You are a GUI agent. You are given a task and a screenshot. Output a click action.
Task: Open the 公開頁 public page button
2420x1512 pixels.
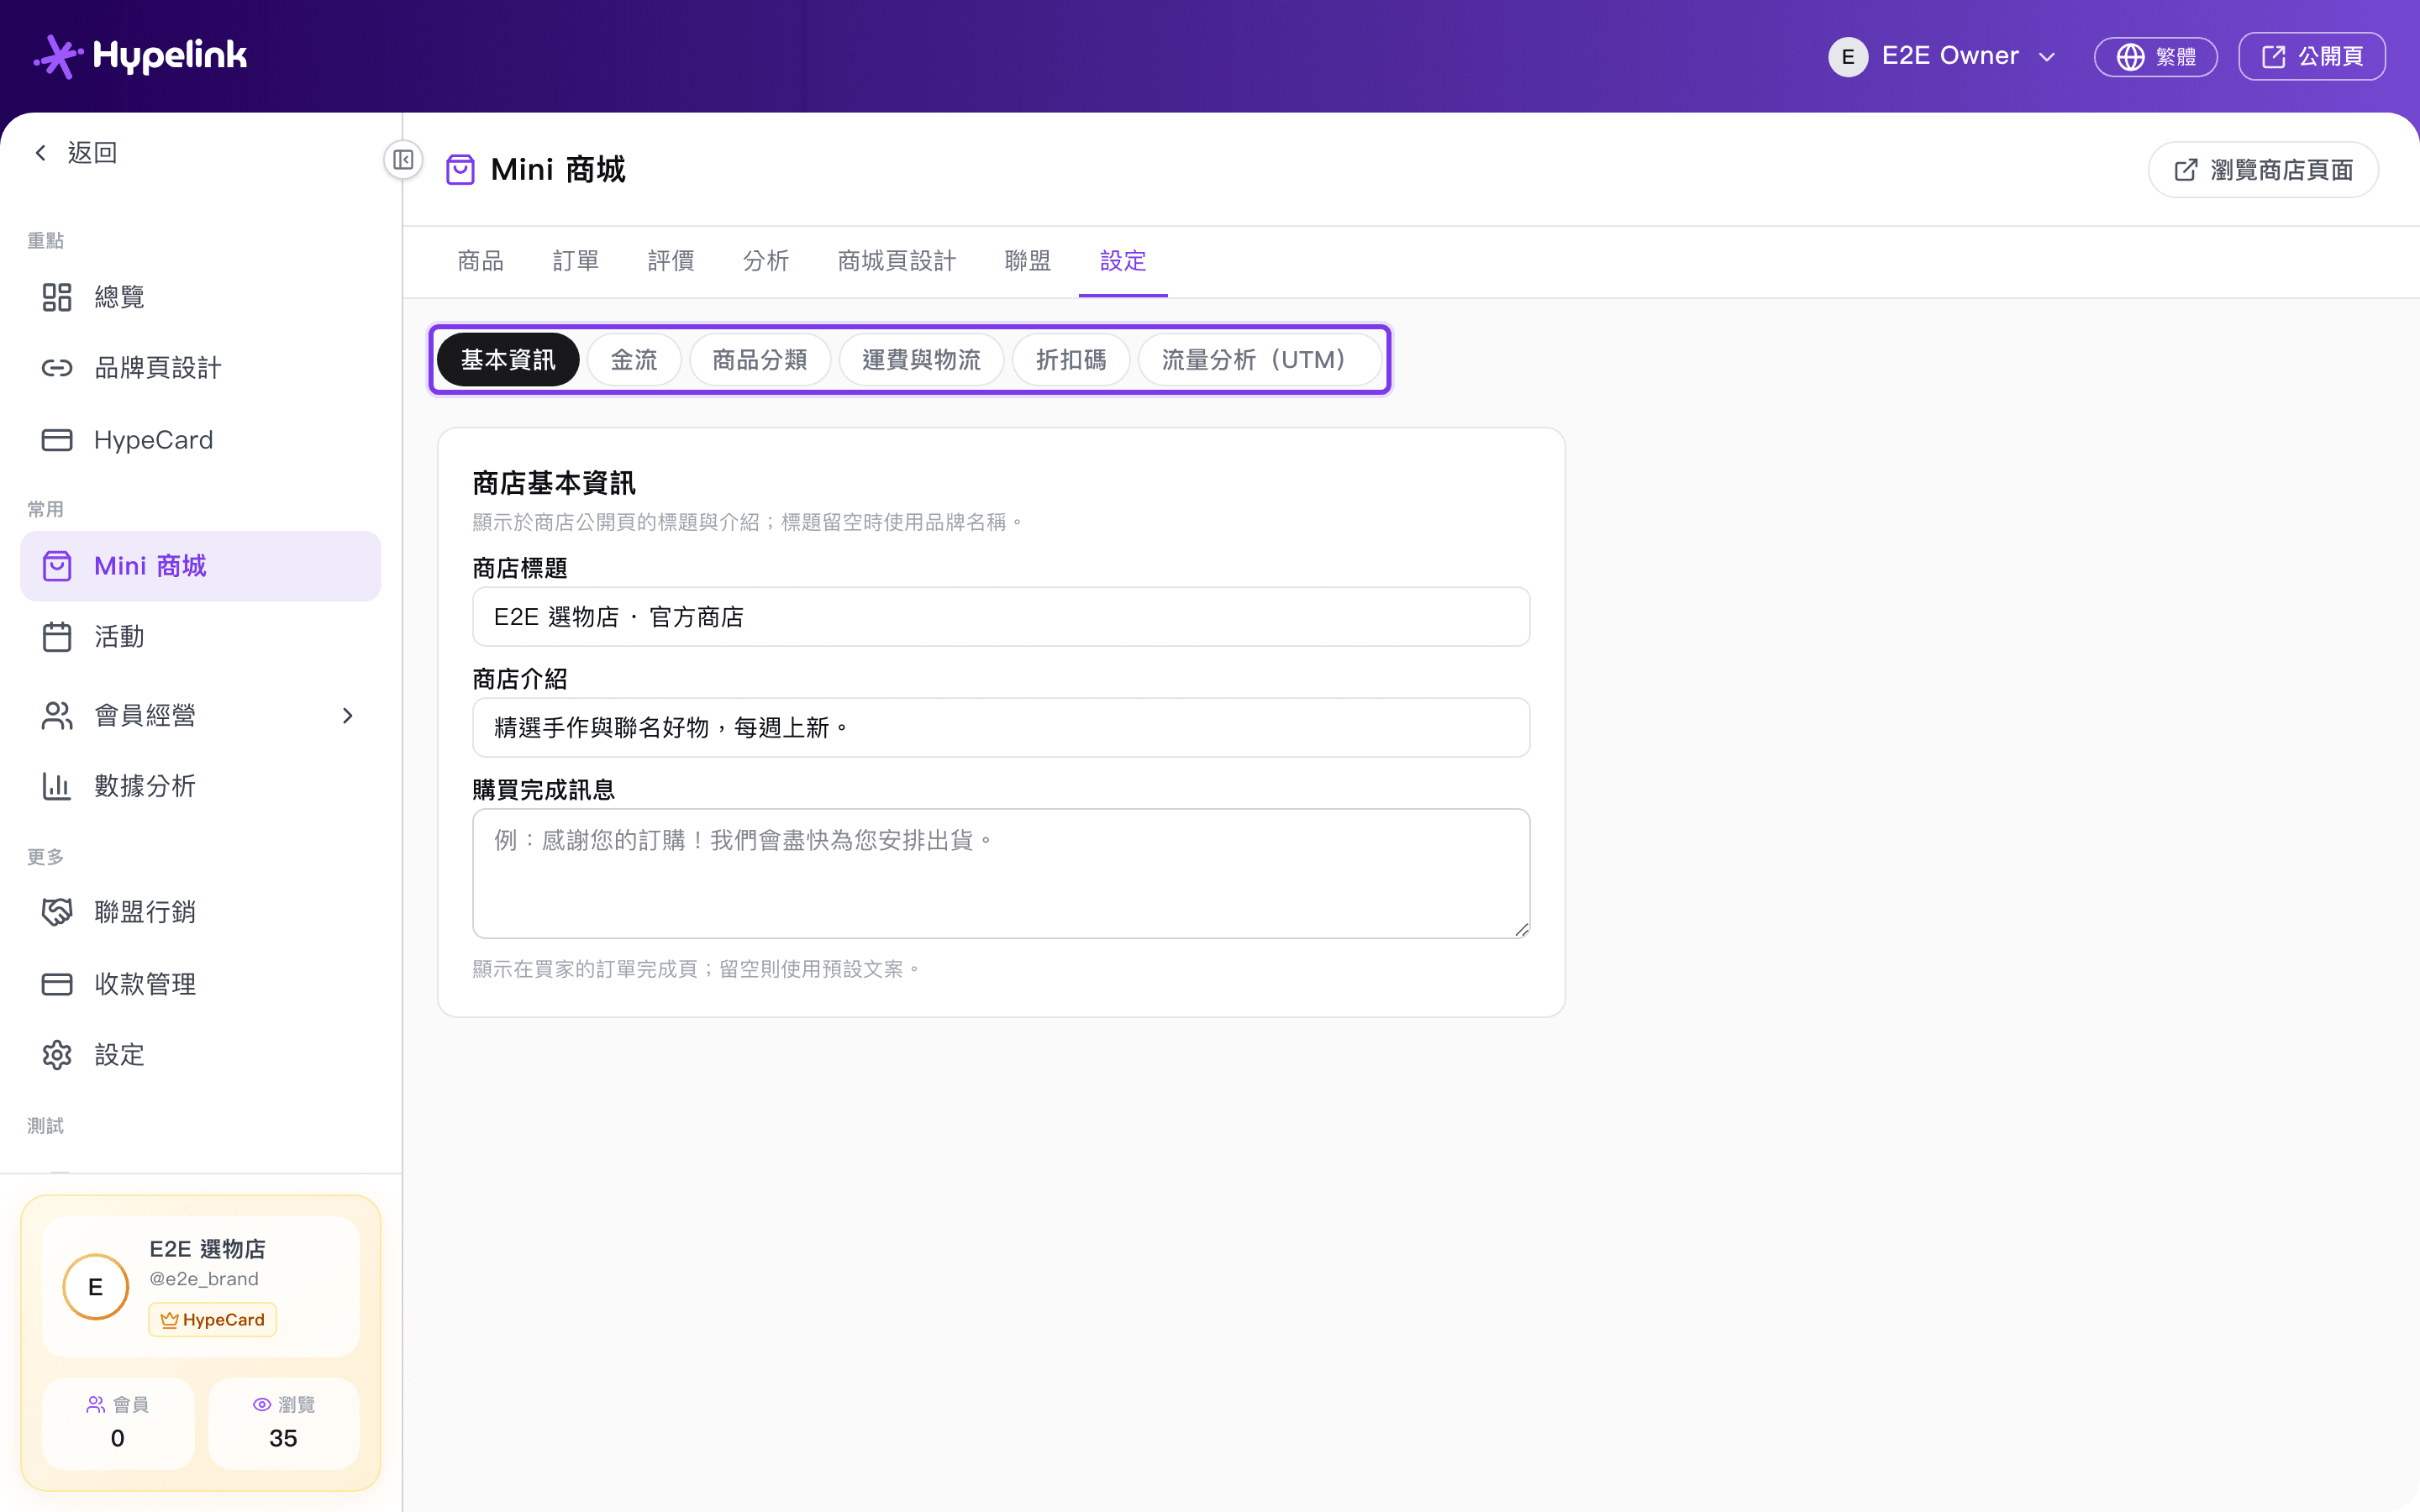click(2311, 57)
